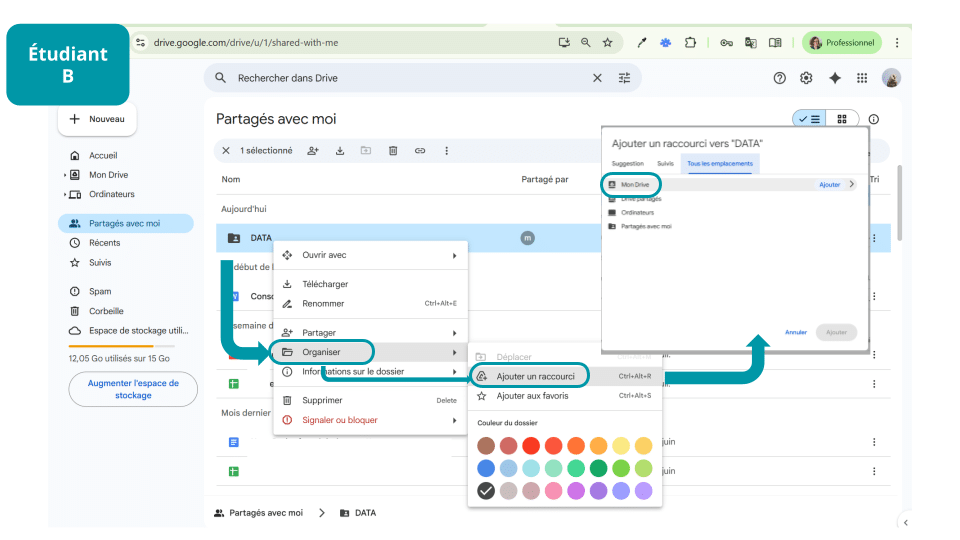This screenshot has height=540, width=960.
Task: Choose the bright red folder color swatch
Action: coord(531,446)
